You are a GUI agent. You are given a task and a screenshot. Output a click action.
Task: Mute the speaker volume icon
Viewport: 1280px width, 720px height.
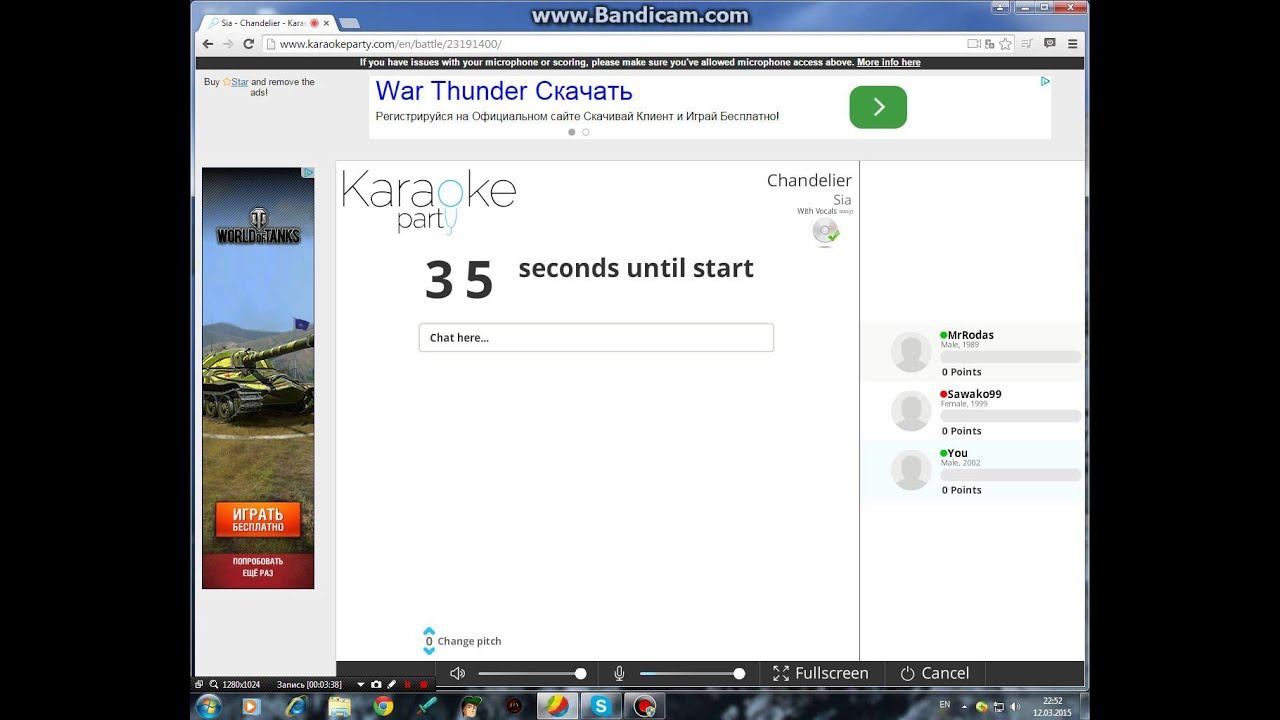[x=457, y=674]
